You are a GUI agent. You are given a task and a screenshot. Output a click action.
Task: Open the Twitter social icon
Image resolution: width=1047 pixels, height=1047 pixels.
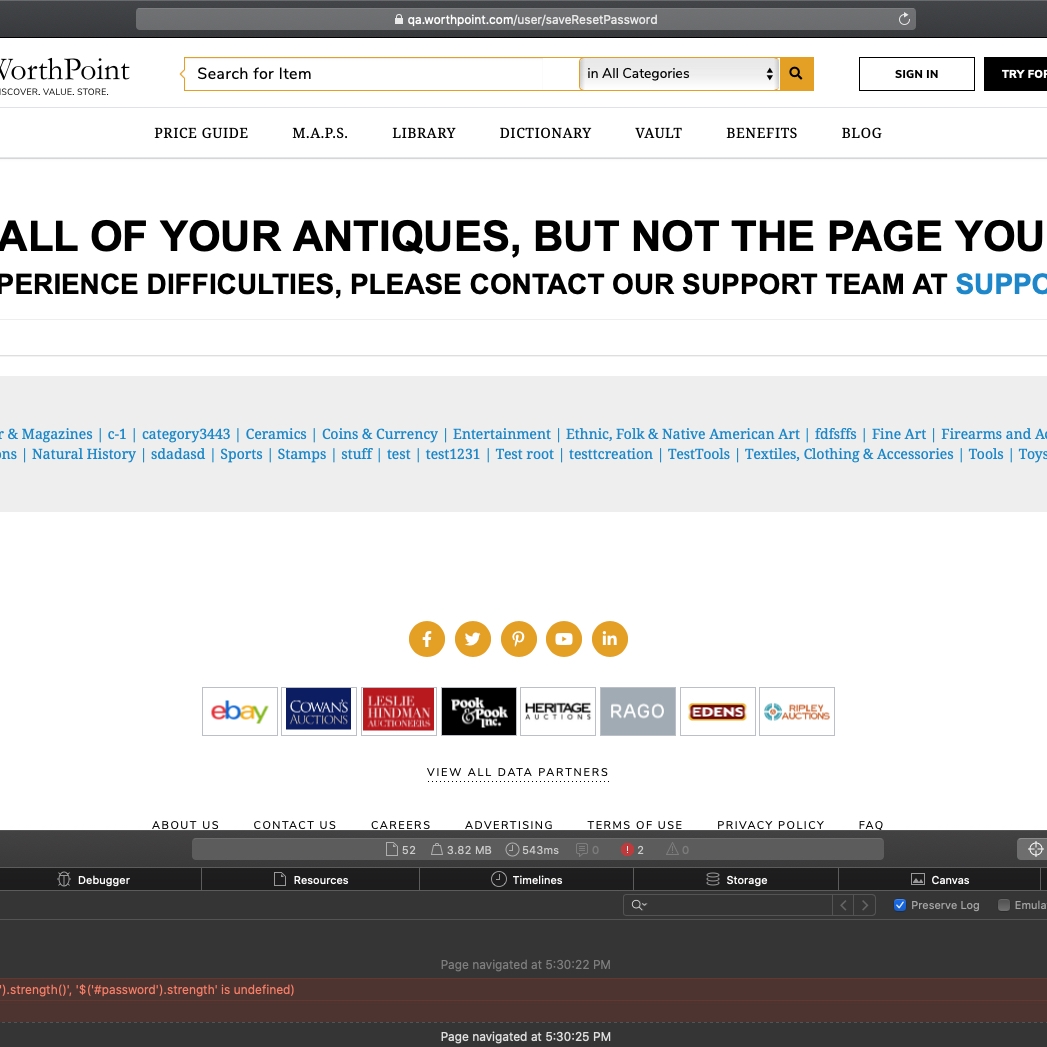click(x=473, y=639)
